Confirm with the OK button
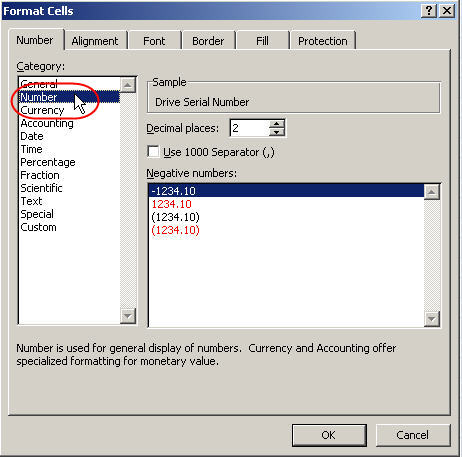Image resolution: width=462 pixels, height=457 pixels. click(329, 435)
